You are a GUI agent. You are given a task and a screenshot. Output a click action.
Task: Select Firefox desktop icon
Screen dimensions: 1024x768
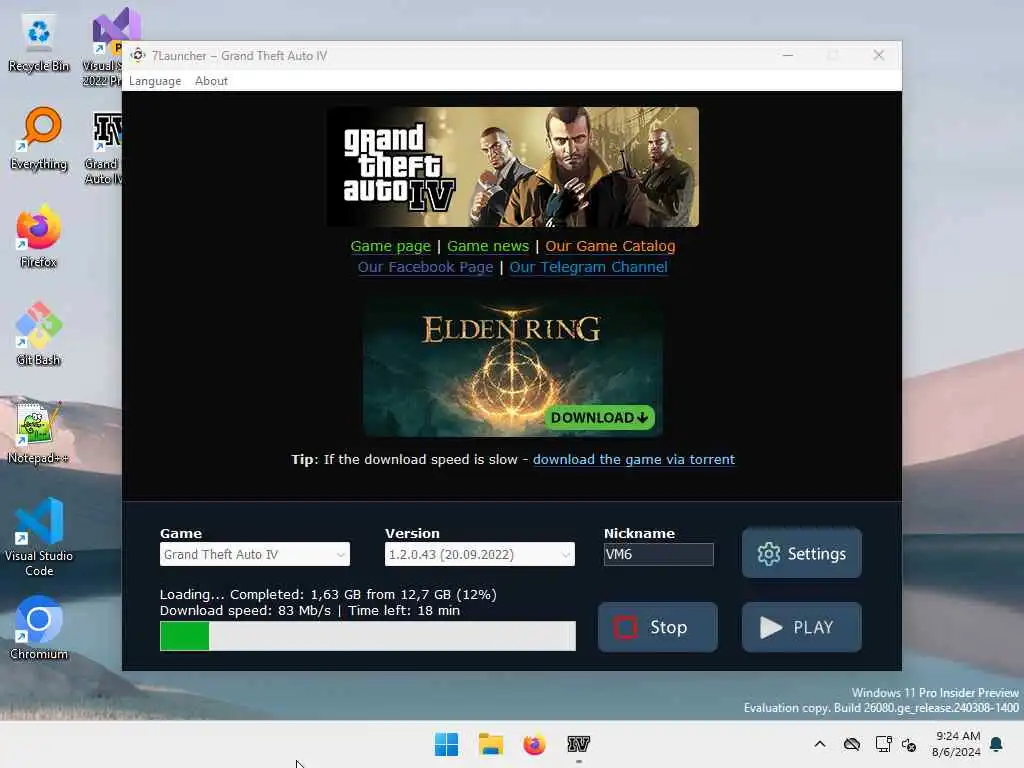click(39, 236)
